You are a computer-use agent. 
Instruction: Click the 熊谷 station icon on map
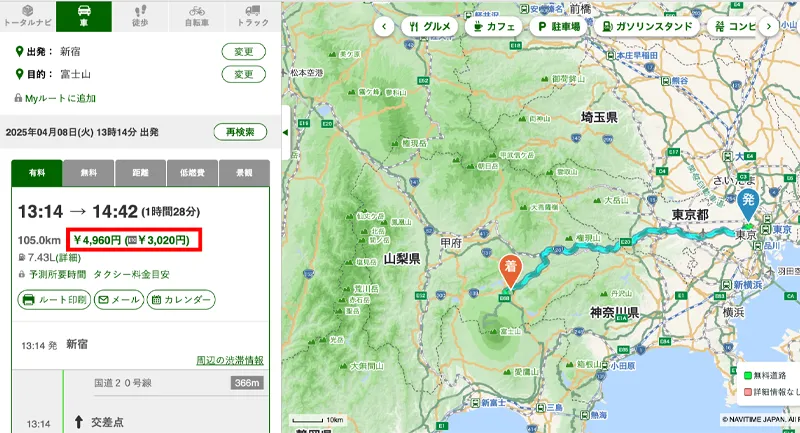point(666,80)
